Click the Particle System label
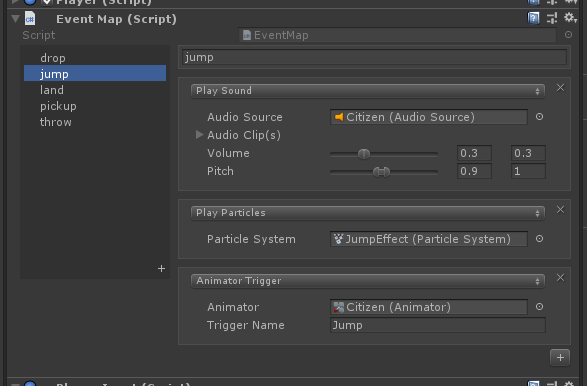Image resolution: width=587 pixels, height=386 pixels. 251,239
